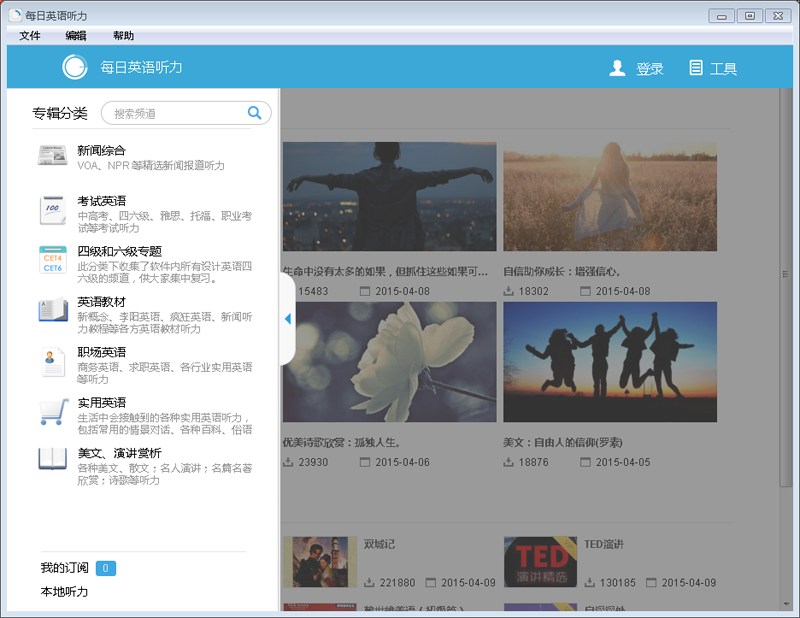Open the jumping people sunset thumbnail
This screenshot has height=618, width=800.
pos(610,362)
